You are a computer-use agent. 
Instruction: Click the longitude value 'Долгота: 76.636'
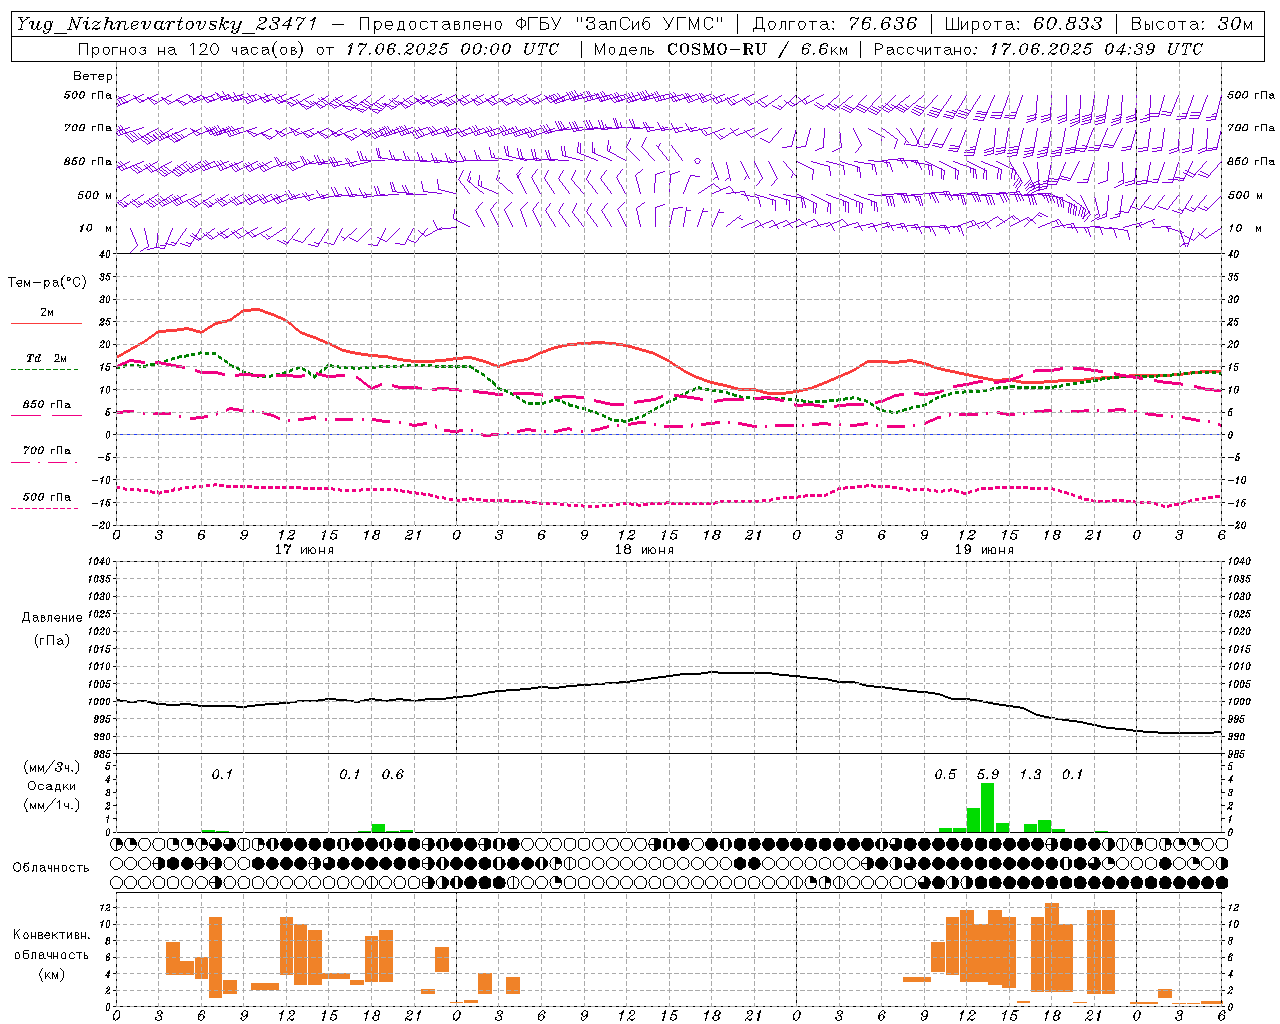[834, 24]
